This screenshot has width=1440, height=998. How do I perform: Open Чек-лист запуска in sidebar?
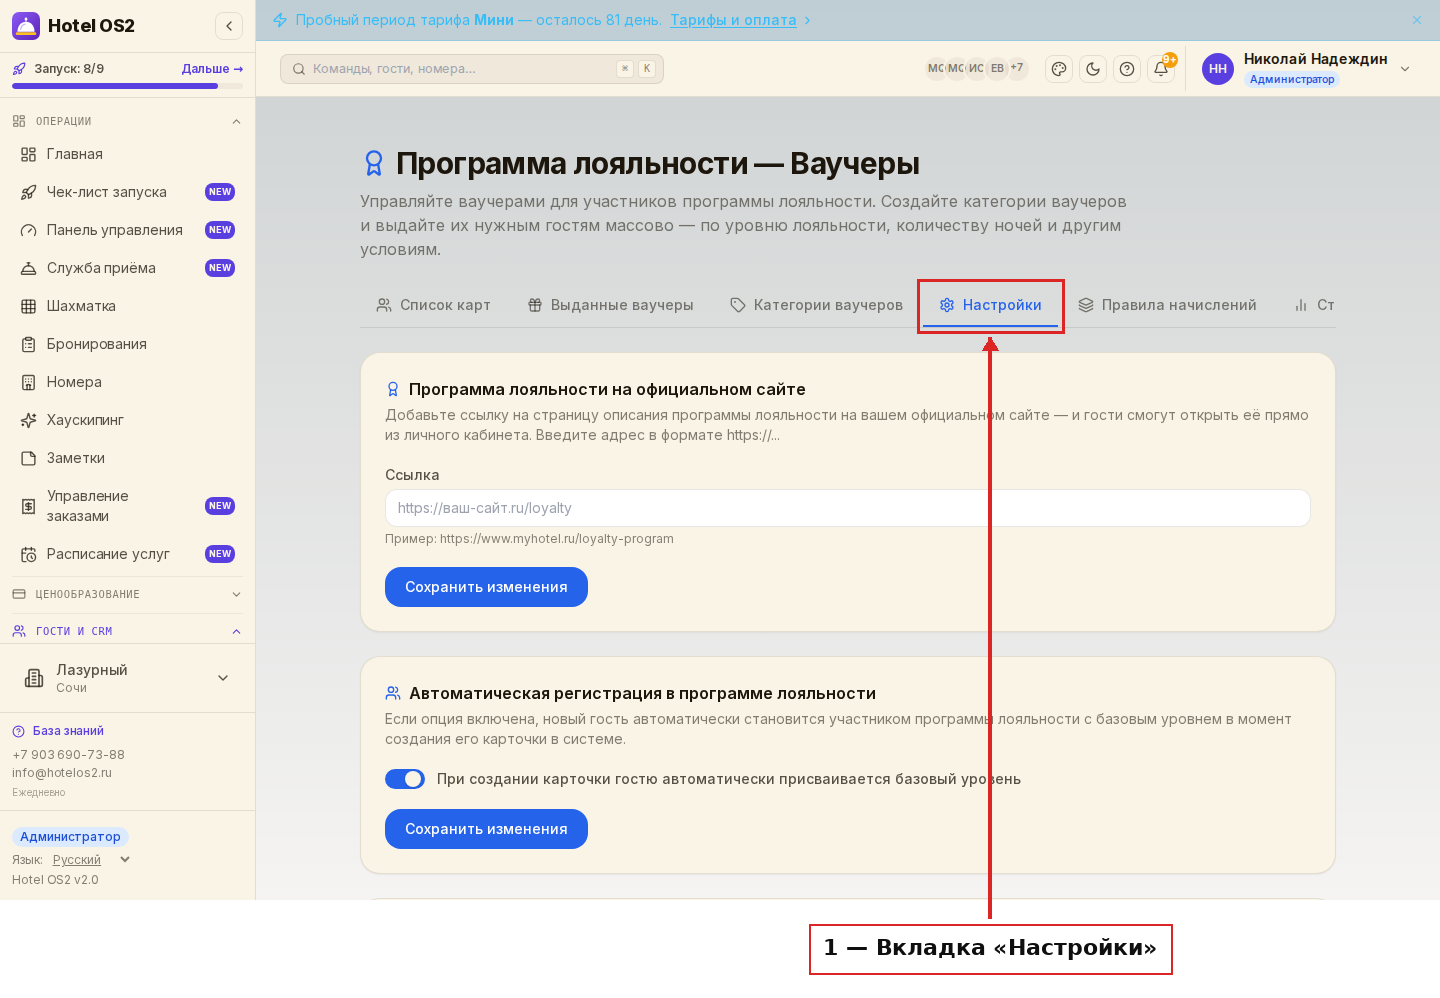point(127,192)
